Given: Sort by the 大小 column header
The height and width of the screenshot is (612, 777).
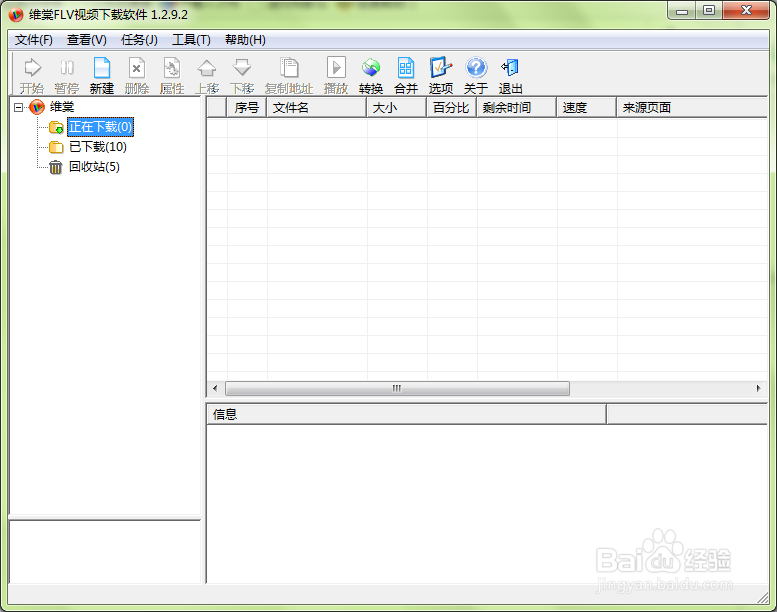Looking at the screenshot, I should 397,107.
